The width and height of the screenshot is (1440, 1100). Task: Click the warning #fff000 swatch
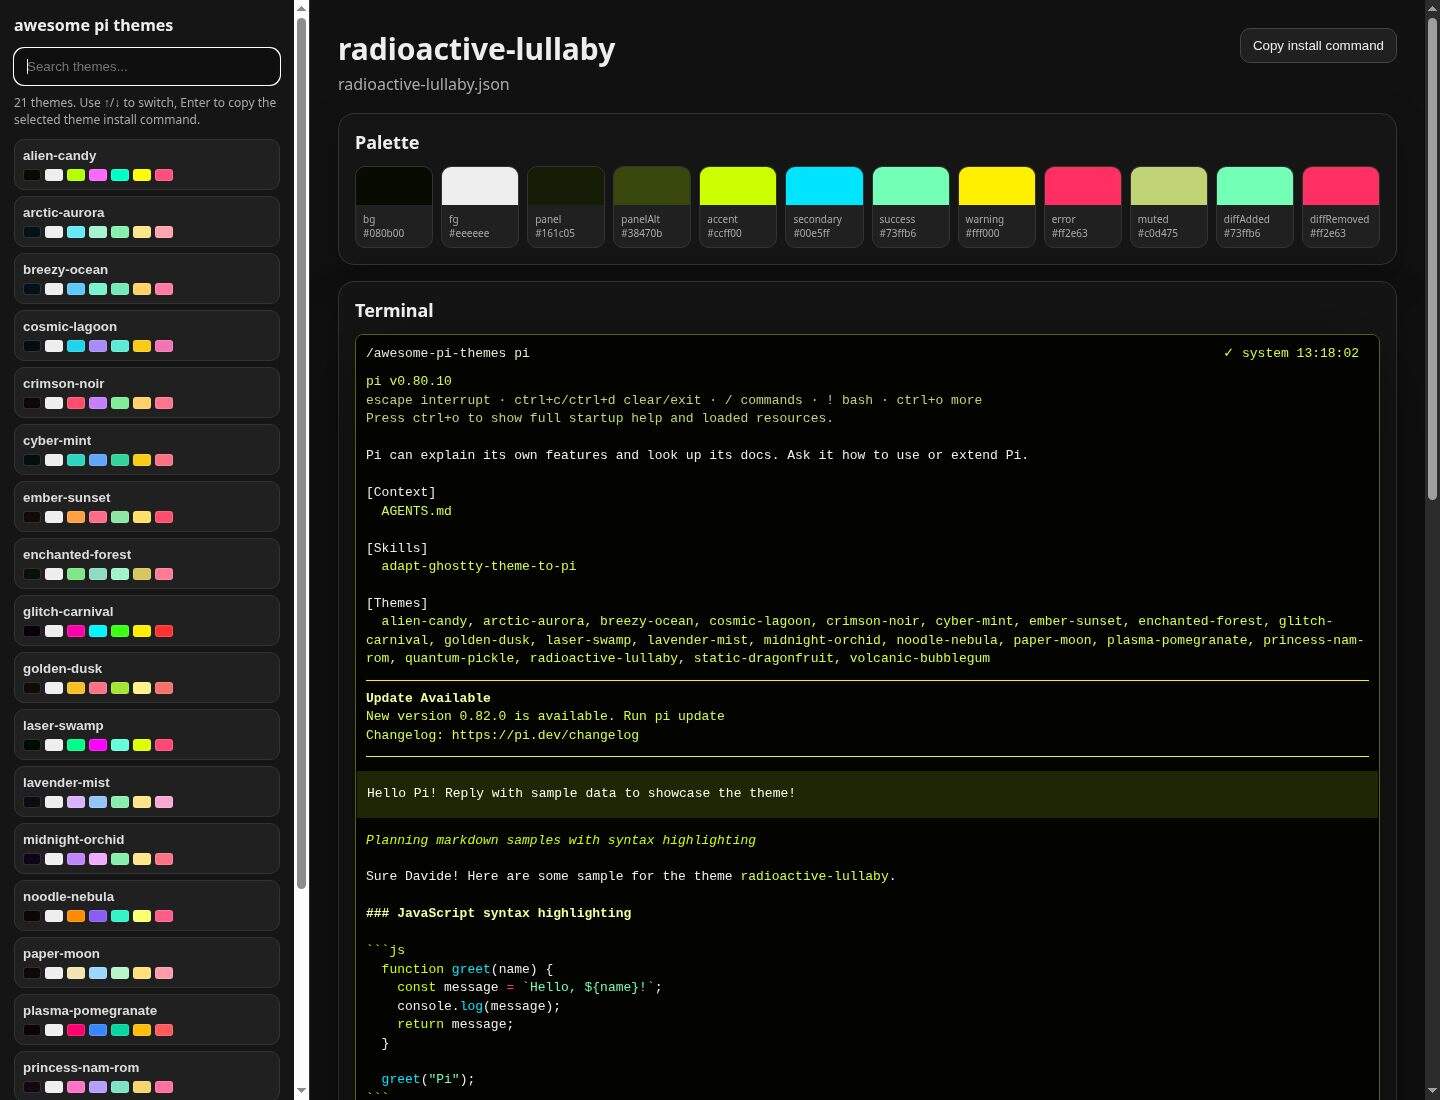tap(996, 206)
